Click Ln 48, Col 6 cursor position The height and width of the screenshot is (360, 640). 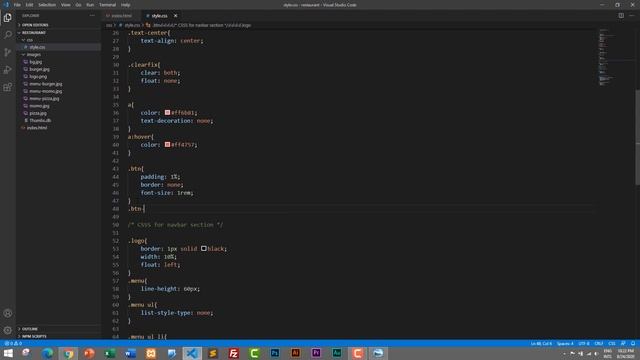[541, 344]
